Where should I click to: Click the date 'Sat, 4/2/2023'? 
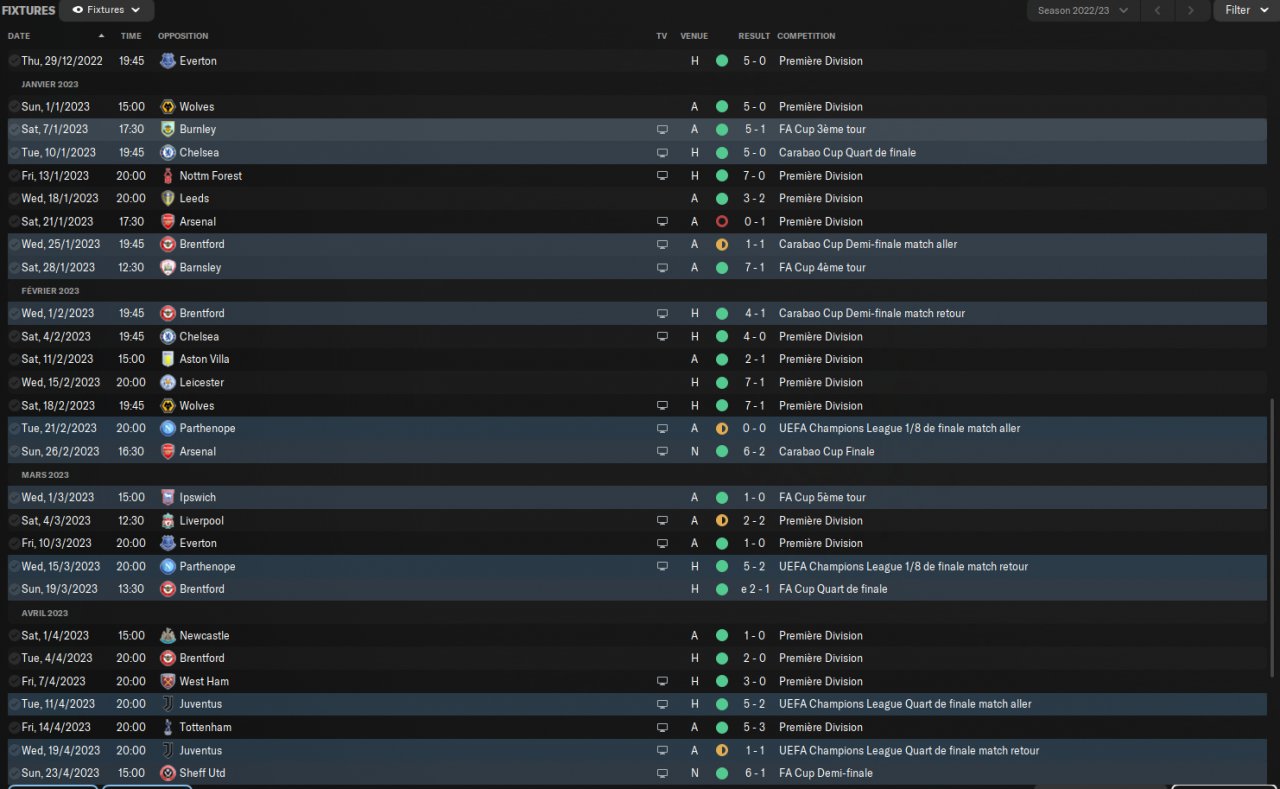point(56,337)
